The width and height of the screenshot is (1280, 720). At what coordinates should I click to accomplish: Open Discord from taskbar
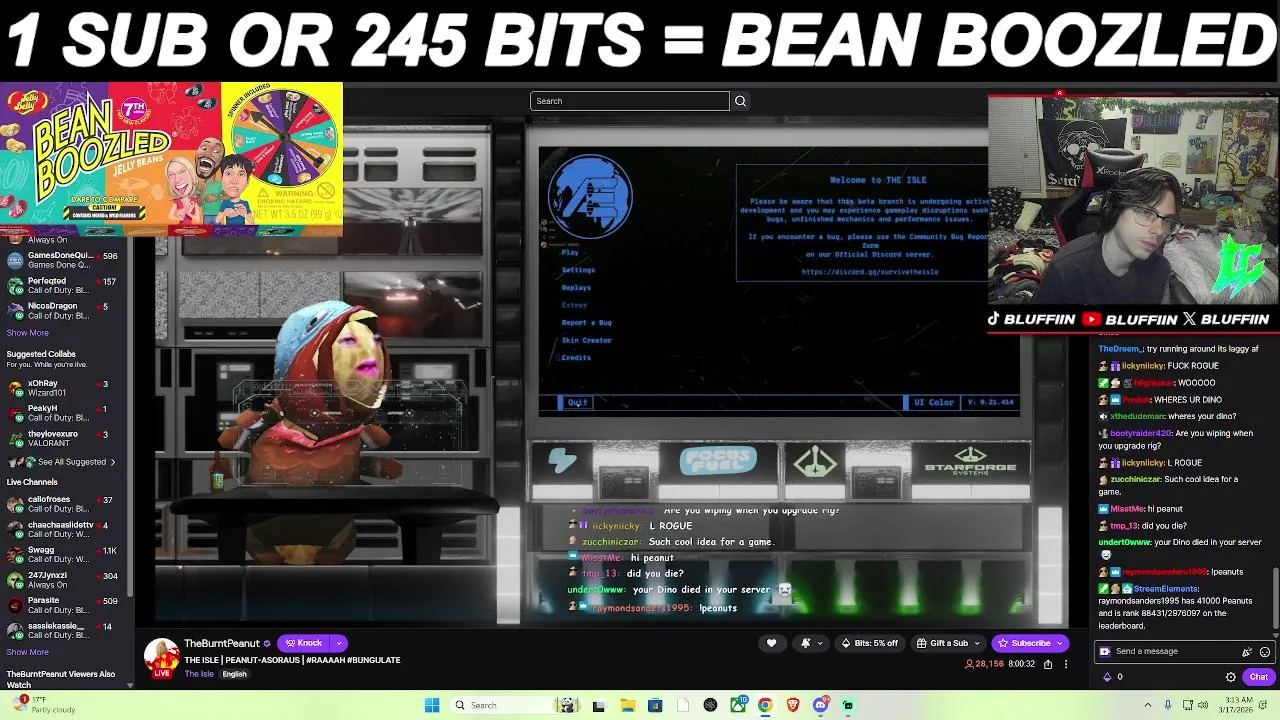820,705
